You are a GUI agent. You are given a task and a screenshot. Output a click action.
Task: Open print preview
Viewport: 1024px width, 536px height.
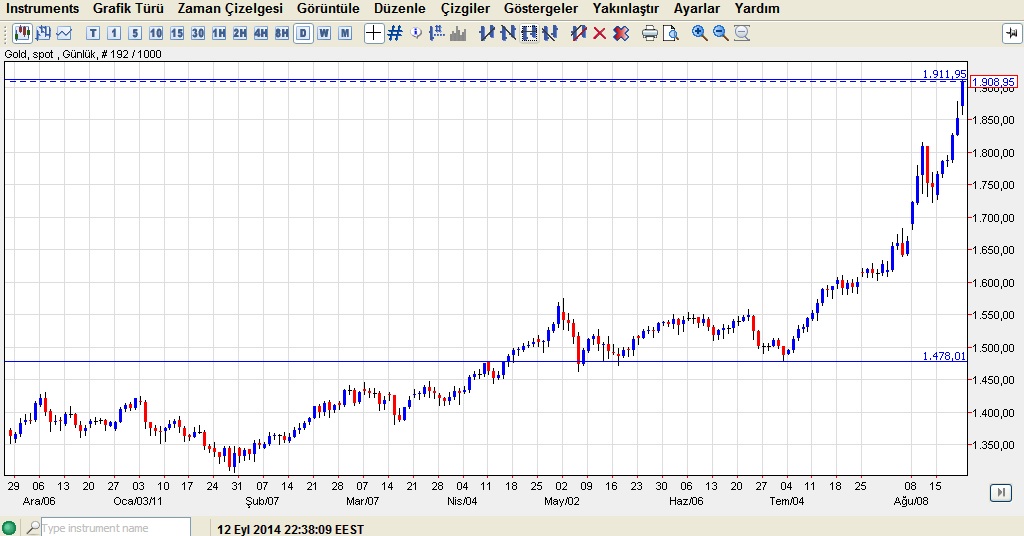coord(670,33)
